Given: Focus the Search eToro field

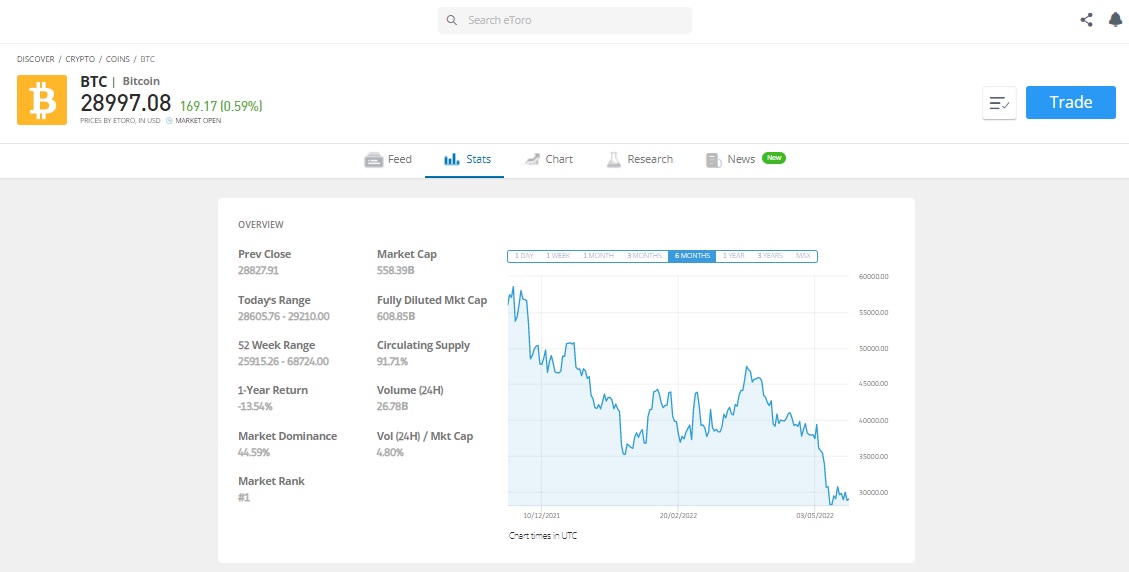Looking at the screenshot, I should click(564, 20).
